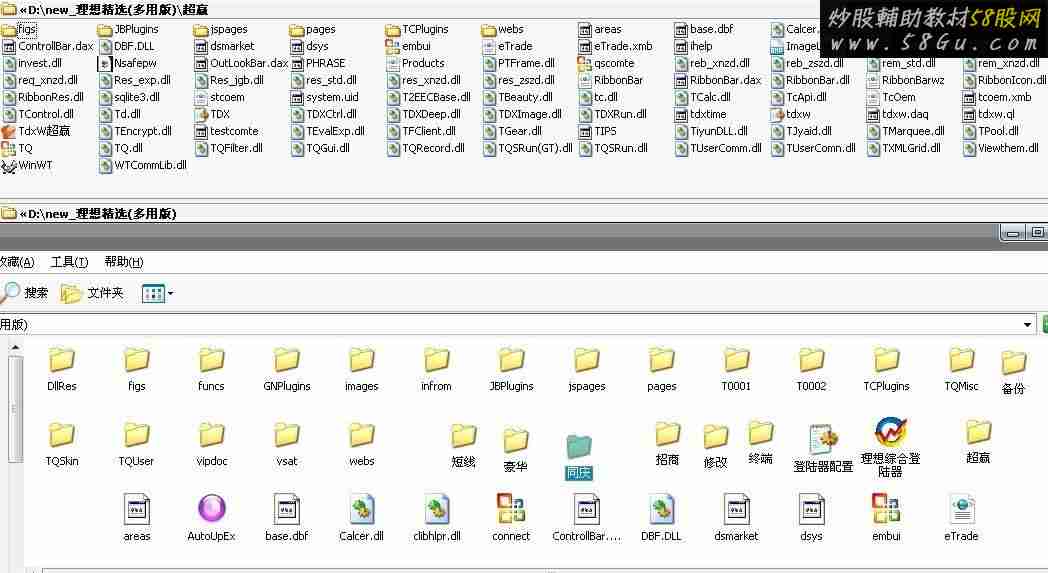Open the infrom folder
Viewport: 1048px width, 573px height.
pos(436,369)
